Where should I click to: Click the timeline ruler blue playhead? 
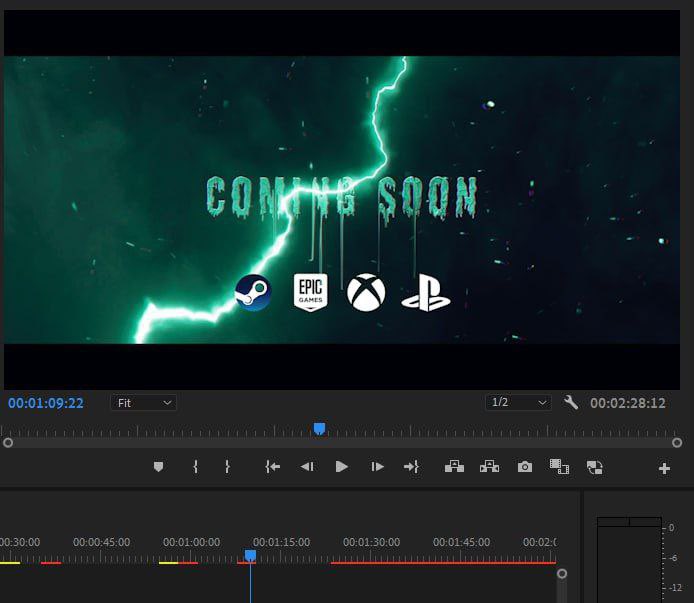click(x=251, y=556)
